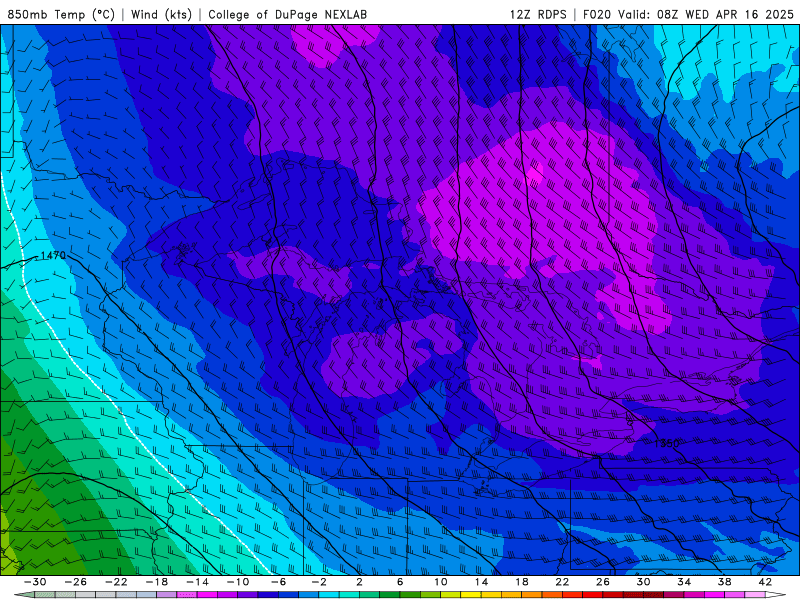Click the '18' color scale label
The height and width of the screenshot is (600, 800).
coord(522,582)
